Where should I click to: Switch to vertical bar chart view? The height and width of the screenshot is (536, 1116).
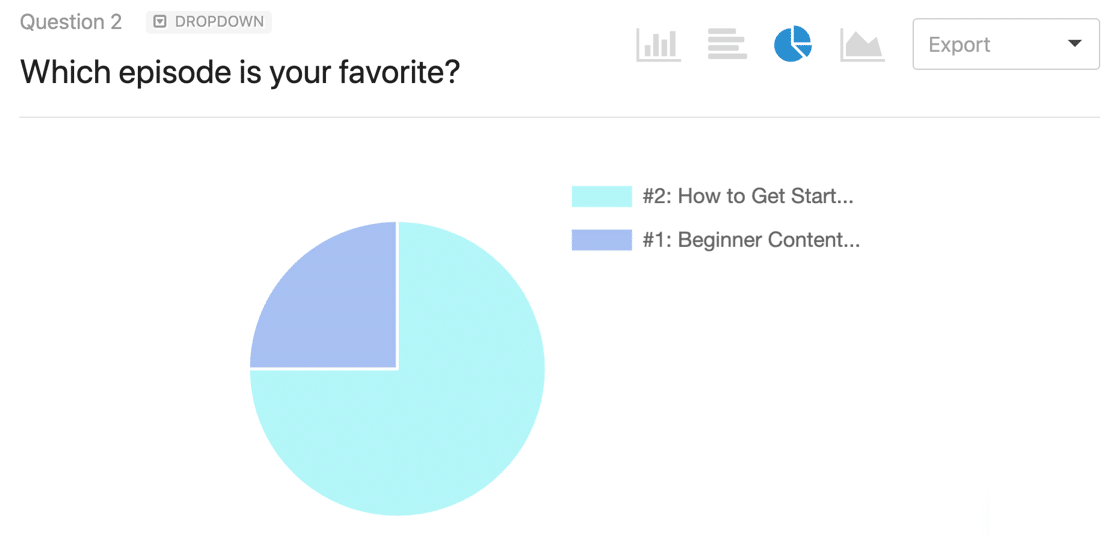pyautogui.click(x=658, y=44)
